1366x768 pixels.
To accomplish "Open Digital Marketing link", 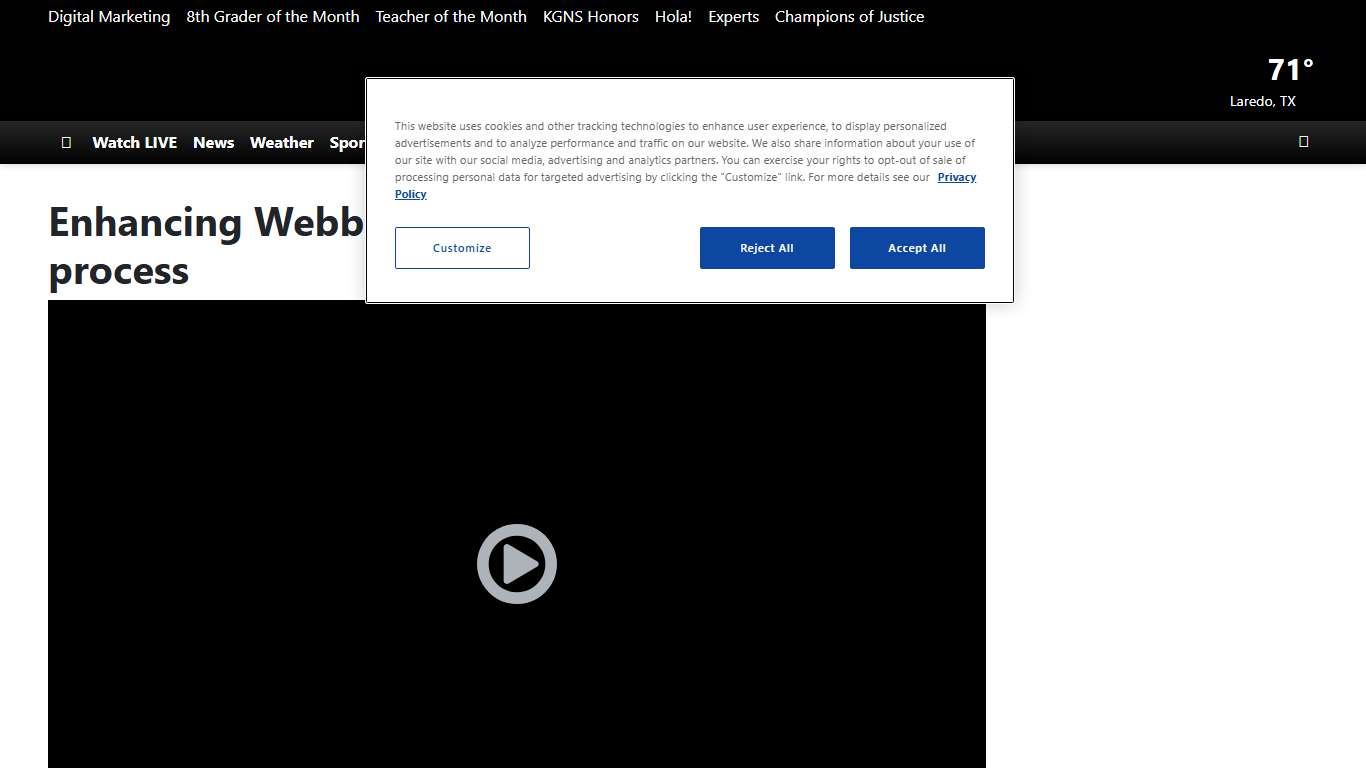I will tap(109, 16).
